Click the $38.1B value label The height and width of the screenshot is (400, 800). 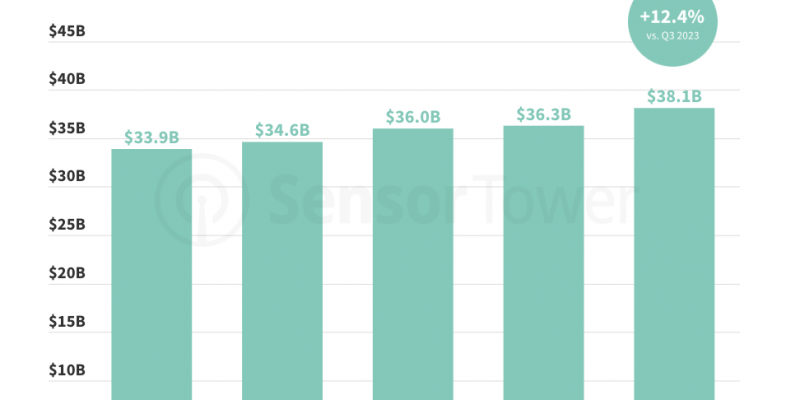[x=674, y=96]
